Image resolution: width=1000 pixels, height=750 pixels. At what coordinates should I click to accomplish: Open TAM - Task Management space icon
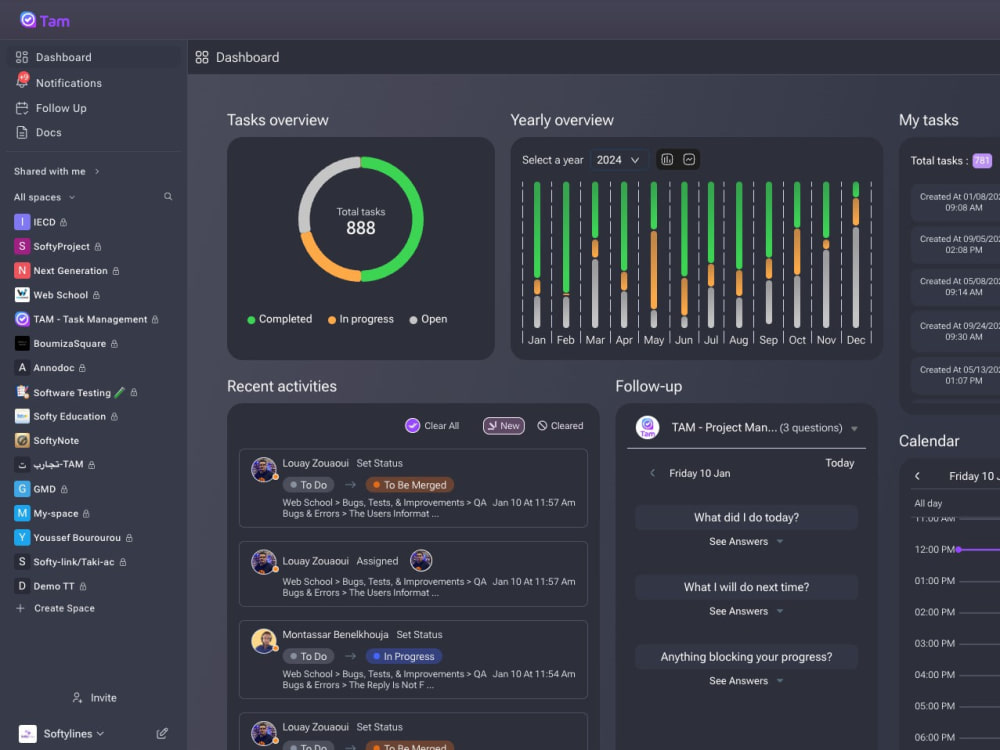point(22,319)
